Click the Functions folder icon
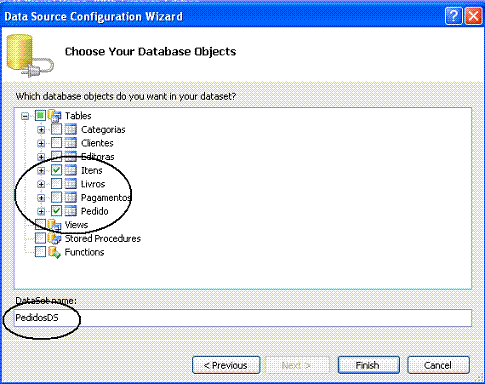 pyautogui.click(x=55, y=252)
